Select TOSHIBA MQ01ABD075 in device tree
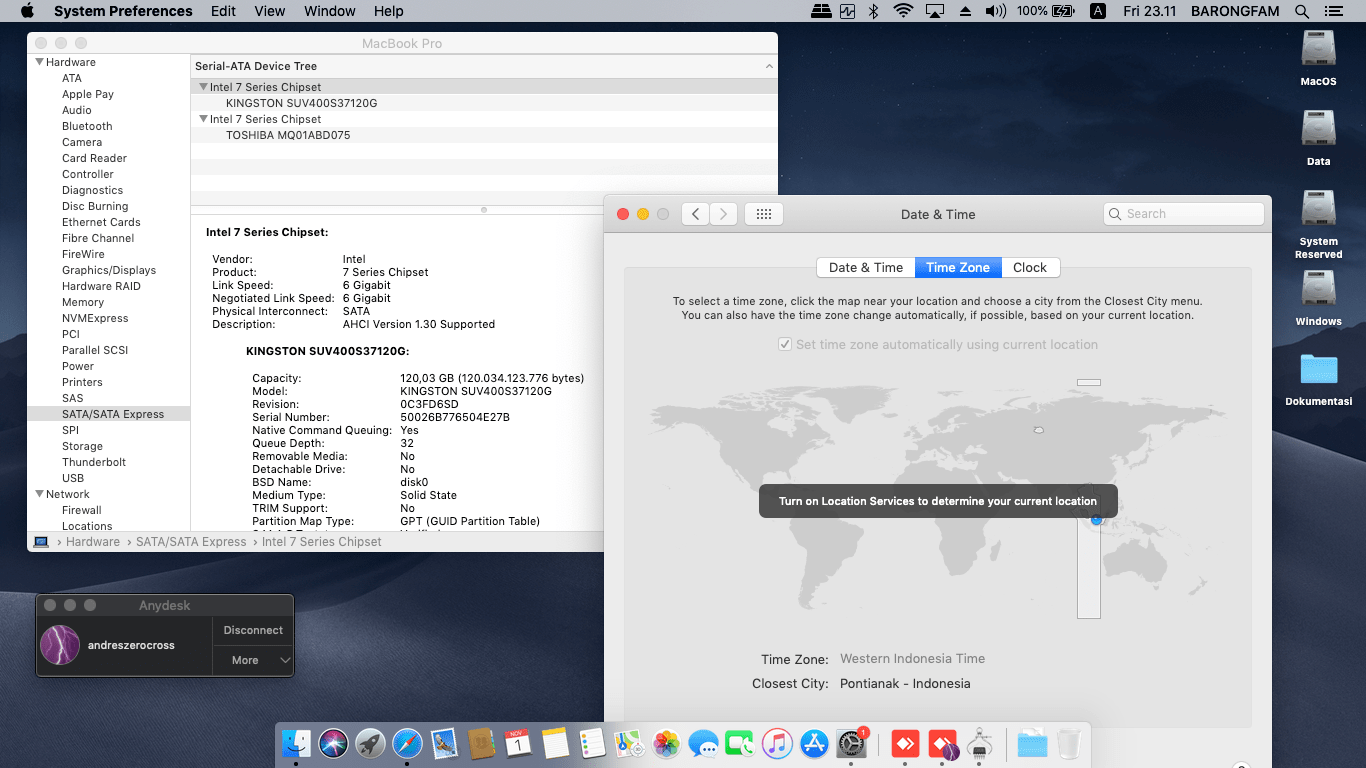 484,135
